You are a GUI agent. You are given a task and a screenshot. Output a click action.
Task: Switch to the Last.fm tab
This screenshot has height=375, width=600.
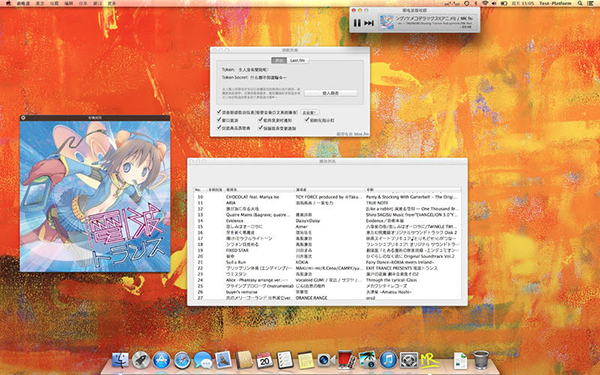(x=297, y=60)
